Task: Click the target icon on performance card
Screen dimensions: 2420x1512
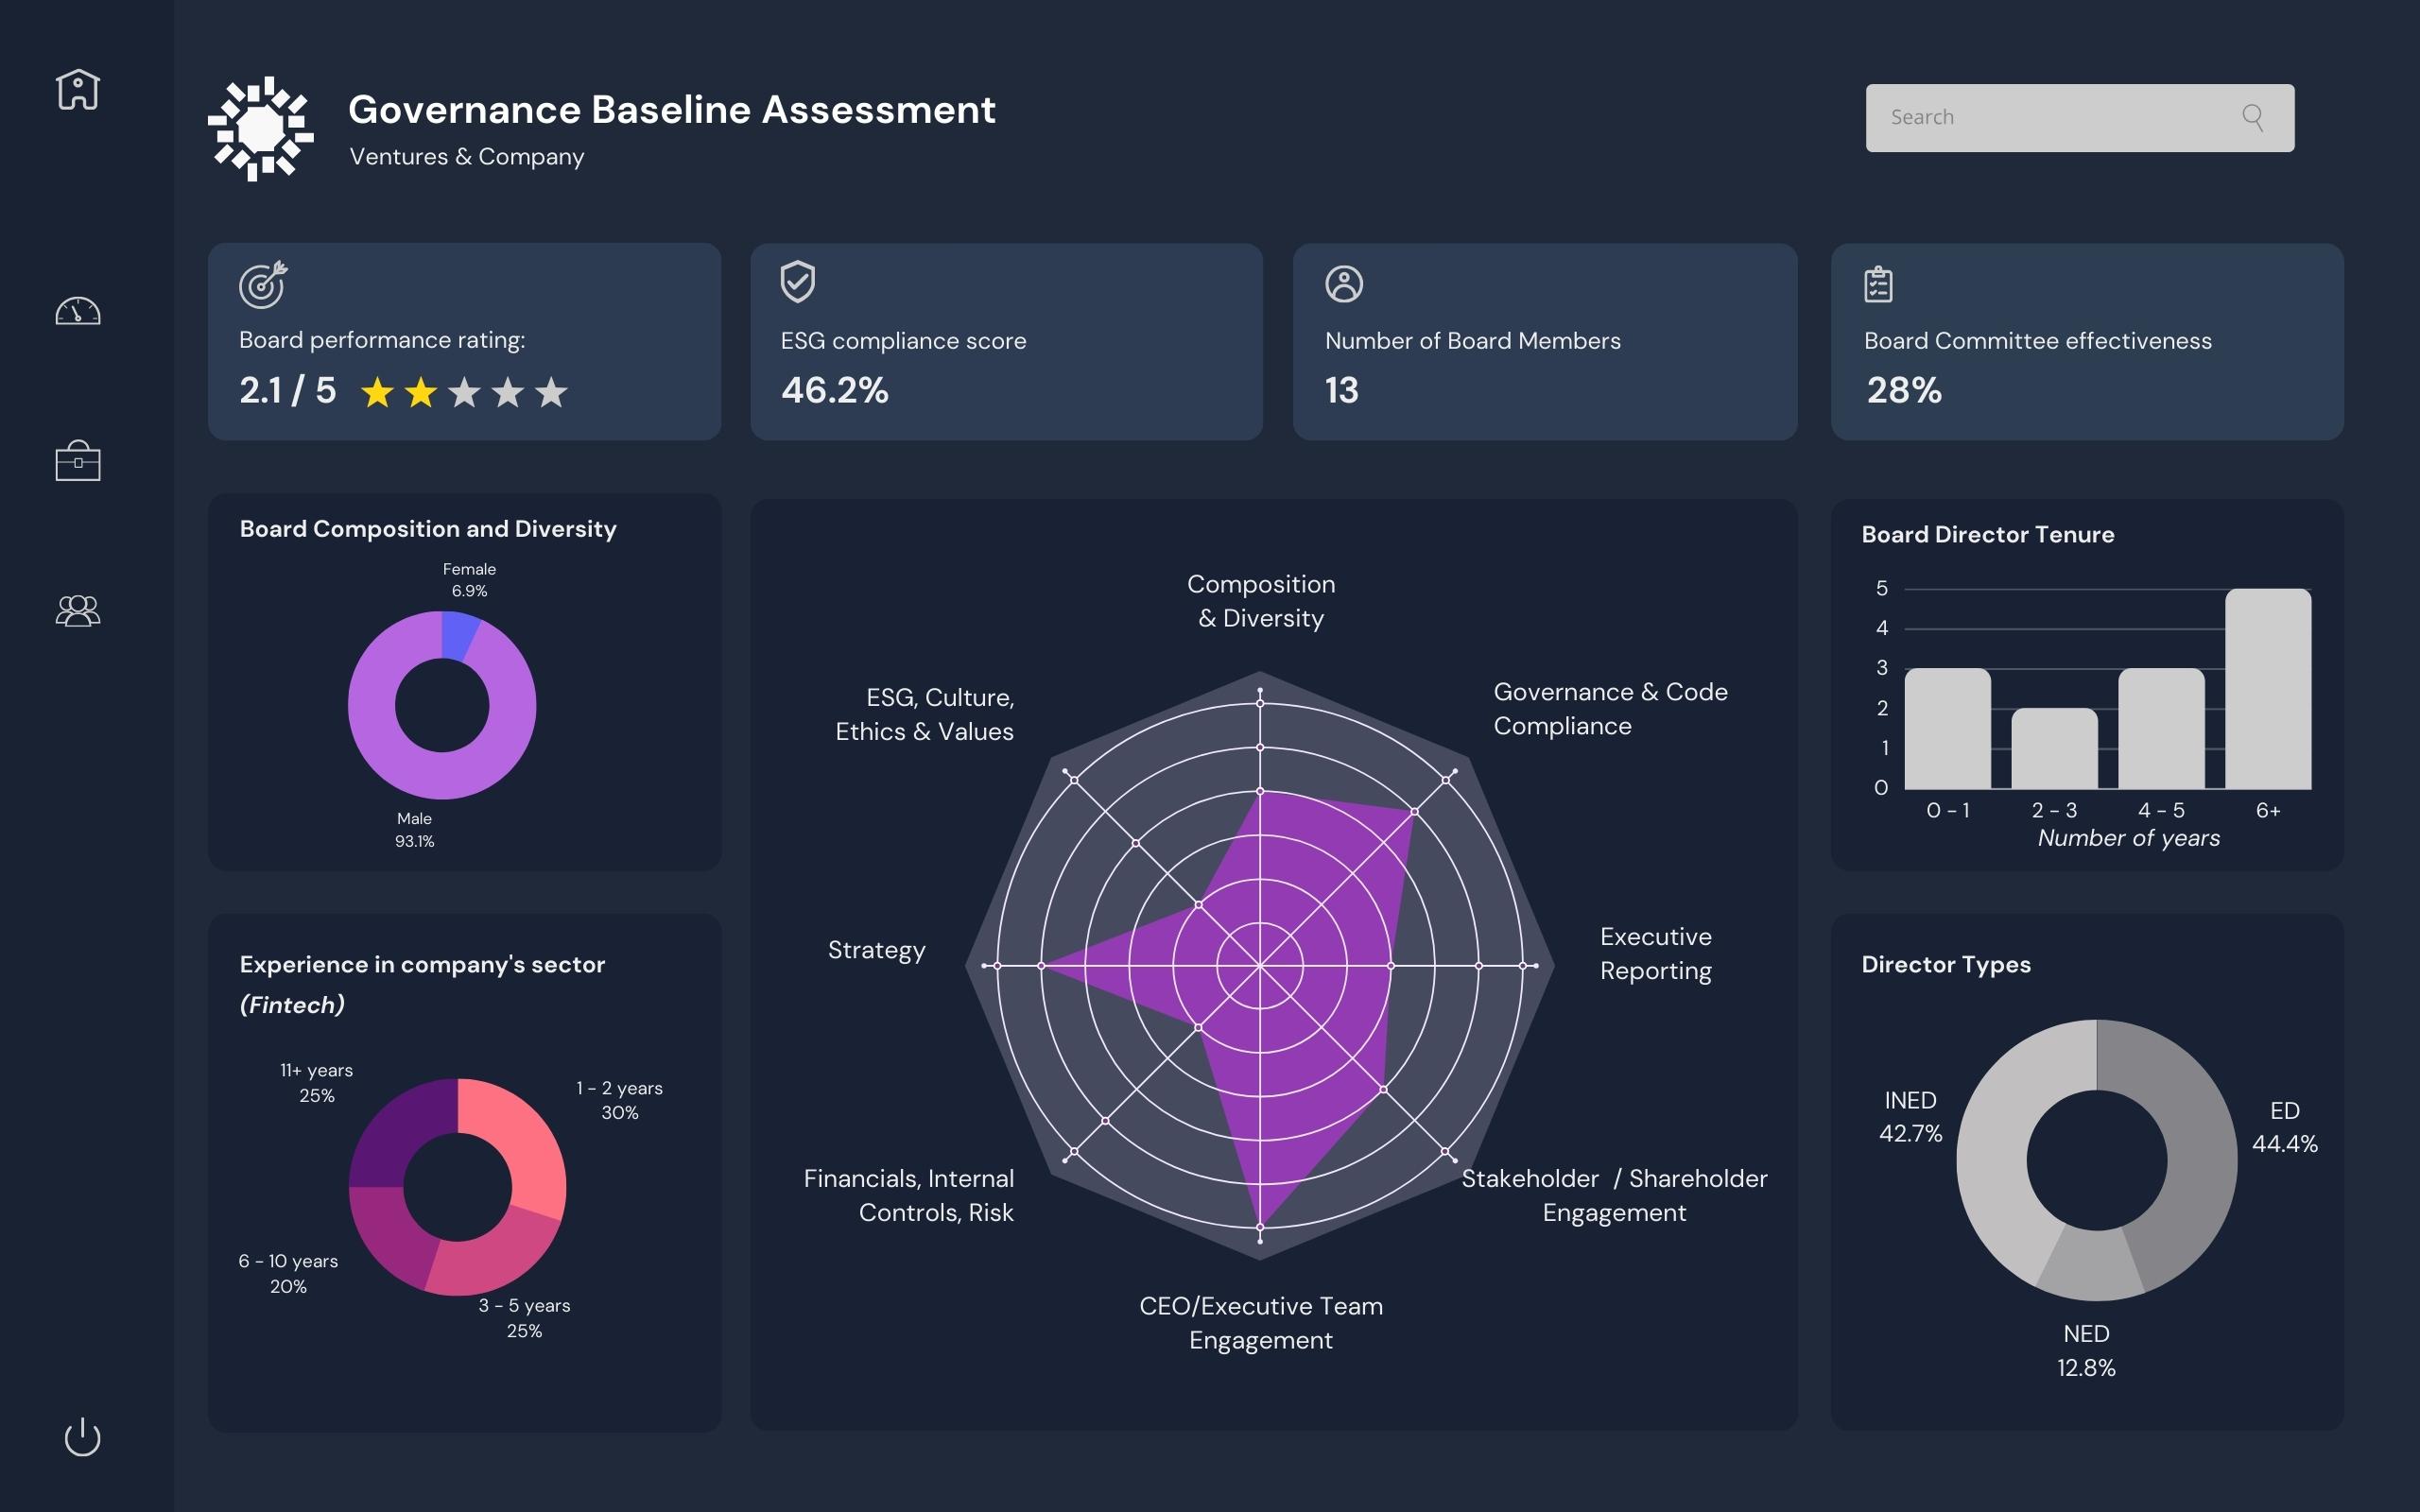Action: [x=263, y=285]
